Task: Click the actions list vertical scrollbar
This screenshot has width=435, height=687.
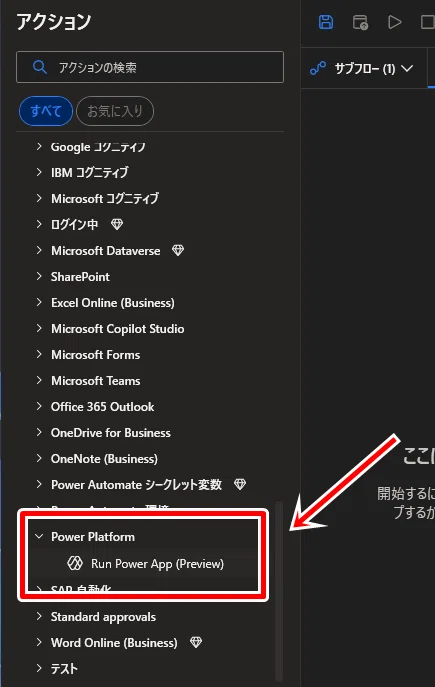Action: tap(279, 589)
